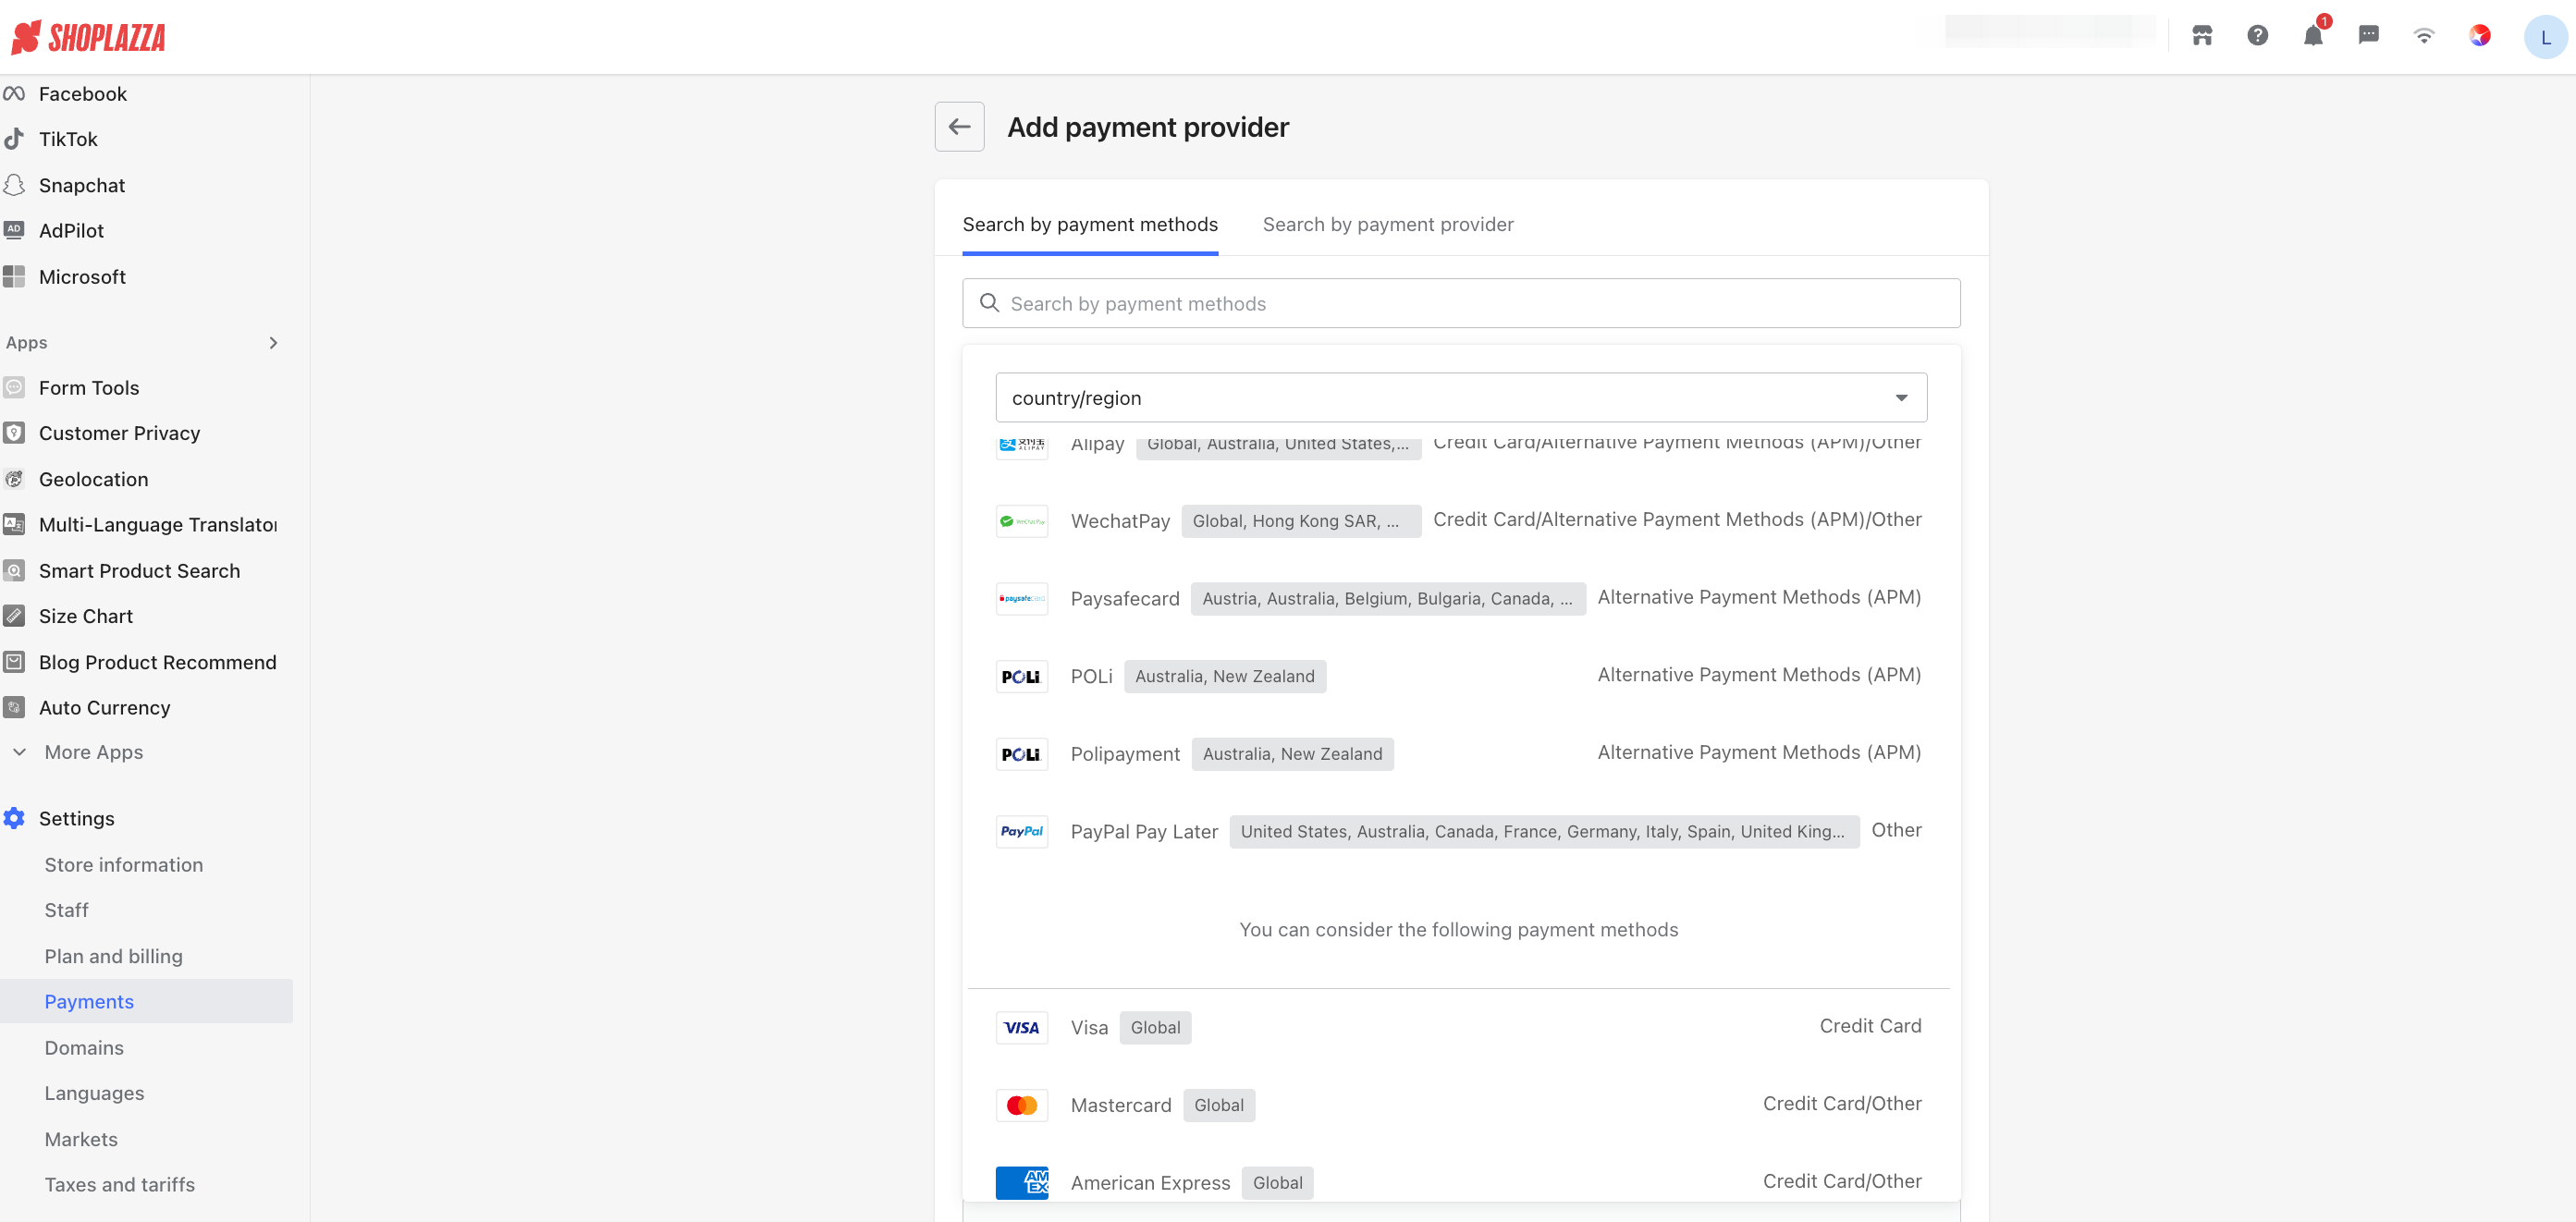Go back with the arrow button

(959, 127)
